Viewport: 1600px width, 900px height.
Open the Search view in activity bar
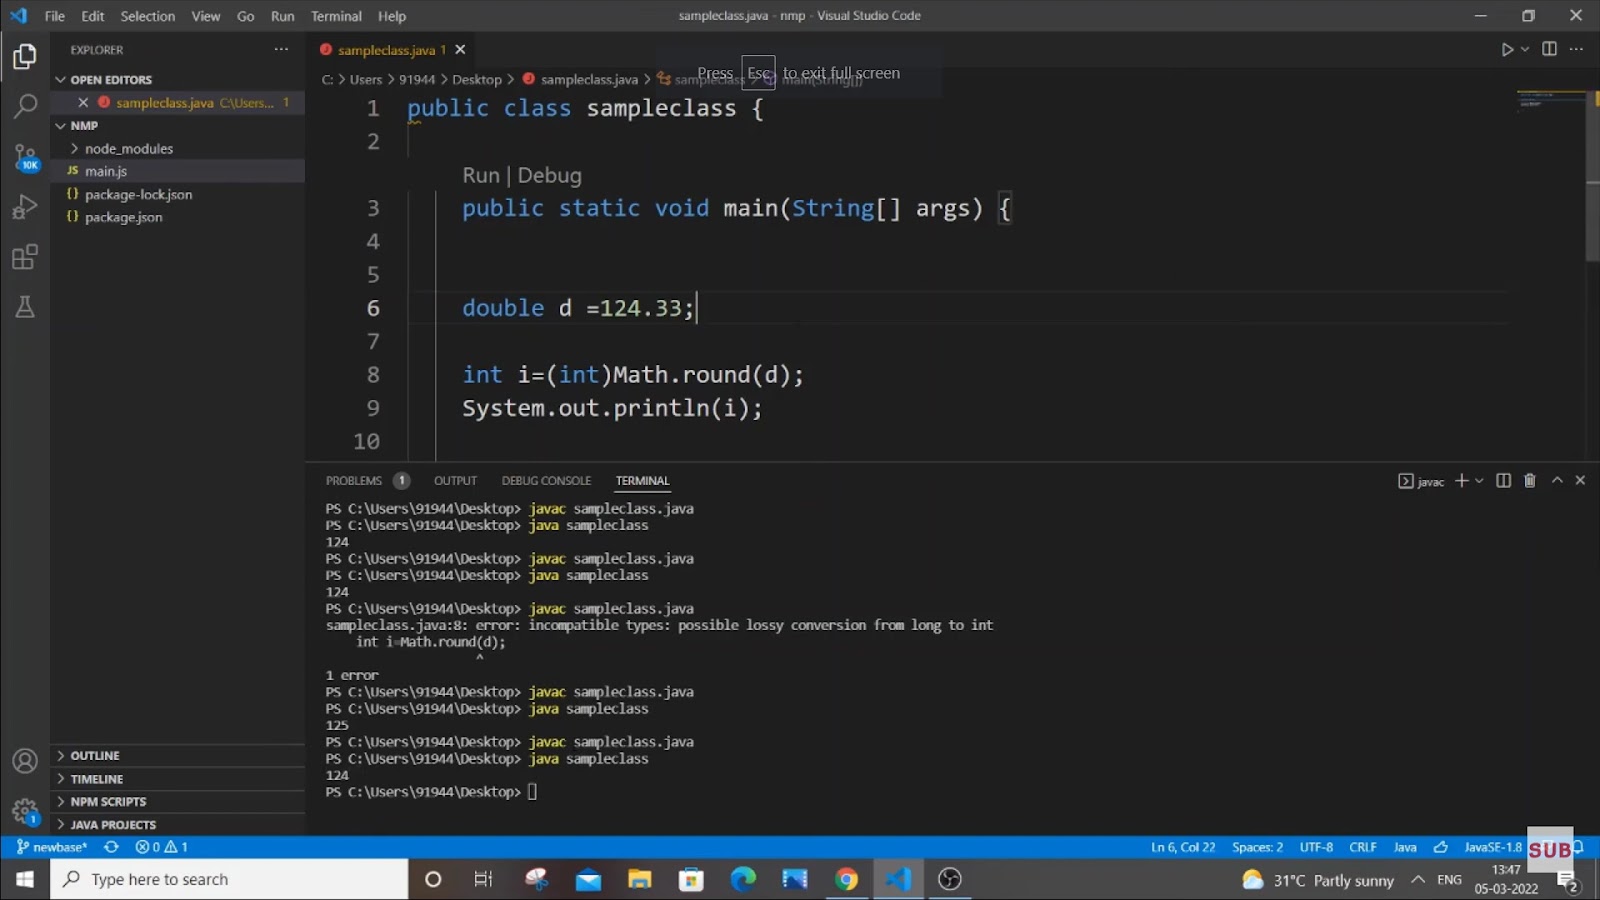(25, 105)
